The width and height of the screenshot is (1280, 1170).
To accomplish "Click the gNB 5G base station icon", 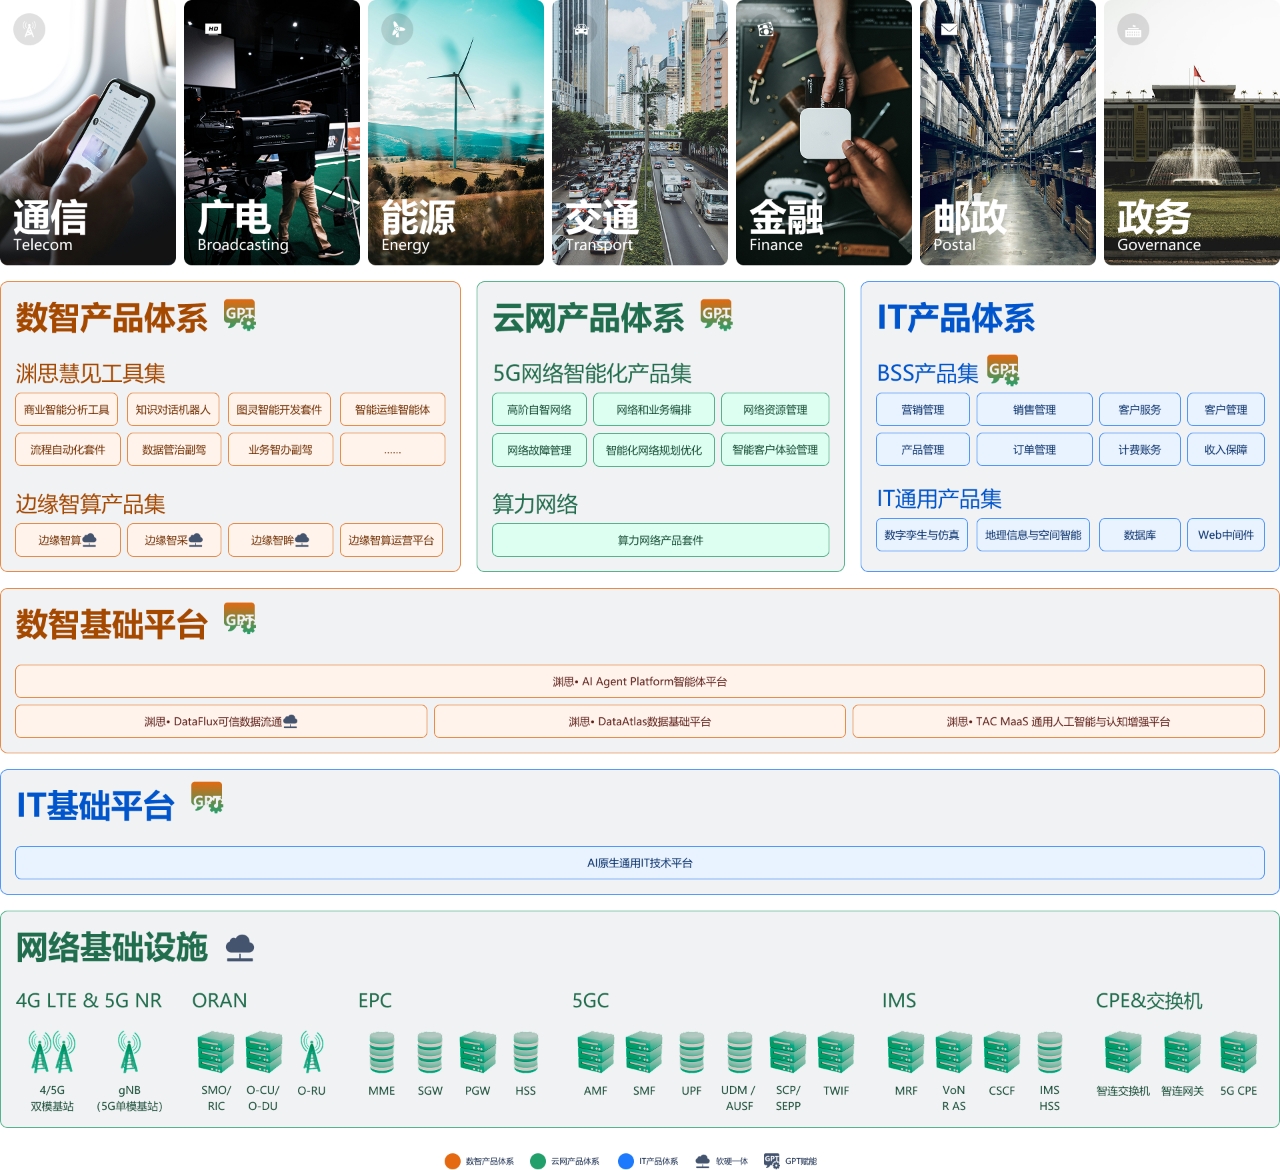I will point(129,1053).
